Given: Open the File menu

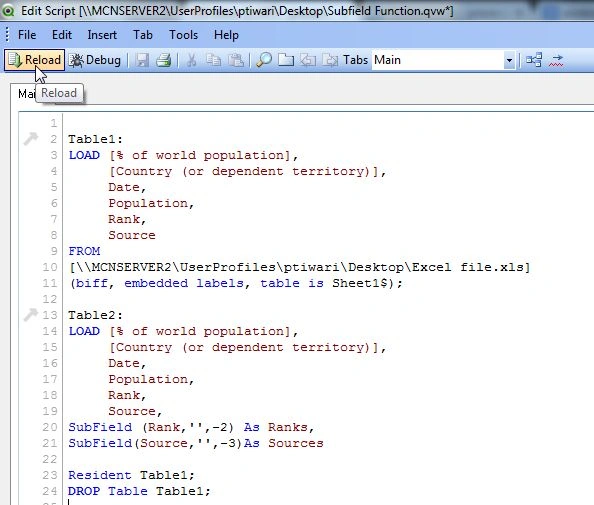Looking at the screenshot, I should [27, 35].
